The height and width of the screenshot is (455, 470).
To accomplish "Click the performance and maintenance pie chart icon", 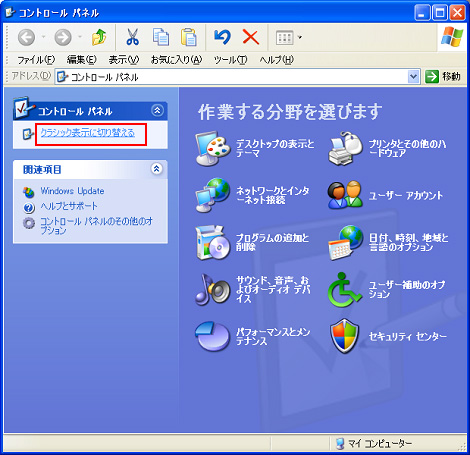I will pos(213,336).
